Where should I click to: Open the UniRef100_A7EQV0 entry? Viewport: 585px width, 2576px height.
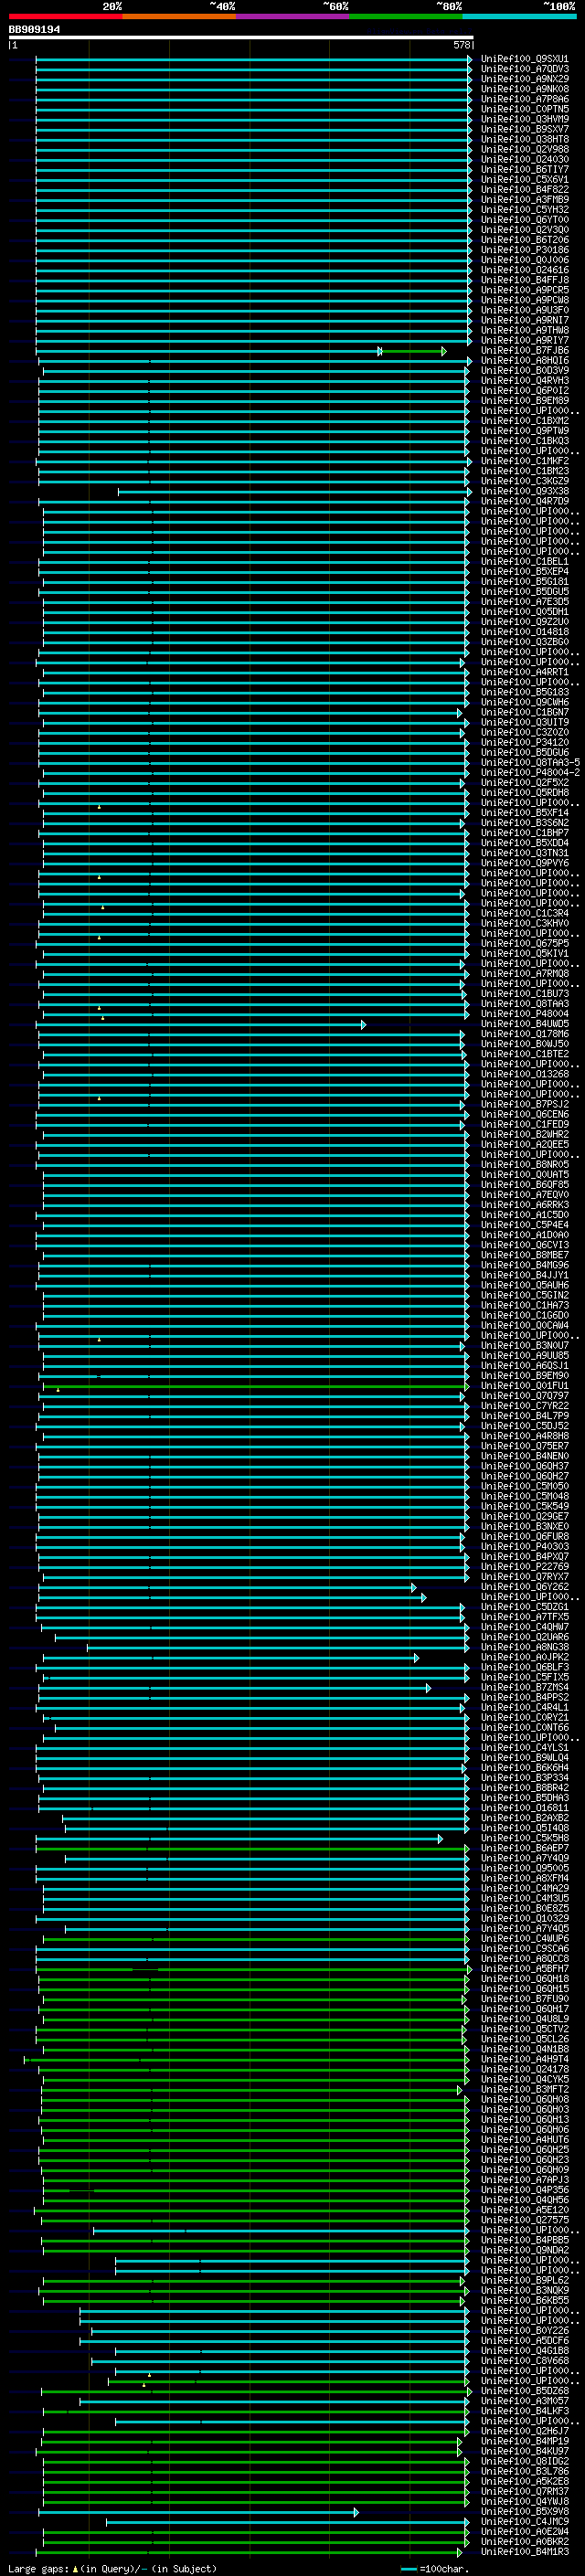(x=524, y=1195)
